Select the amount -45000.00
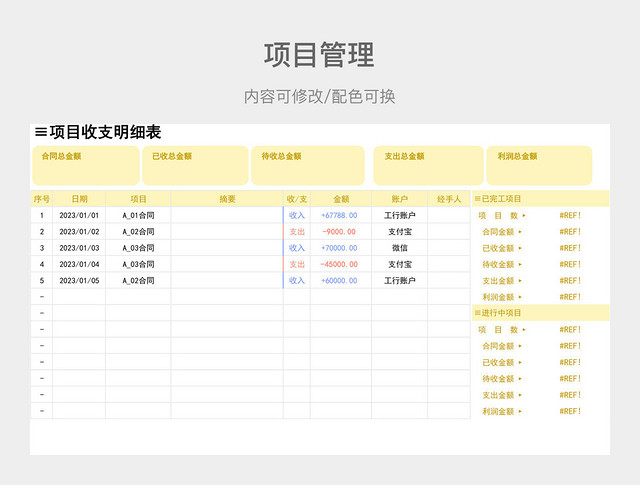 click(339, 264)
